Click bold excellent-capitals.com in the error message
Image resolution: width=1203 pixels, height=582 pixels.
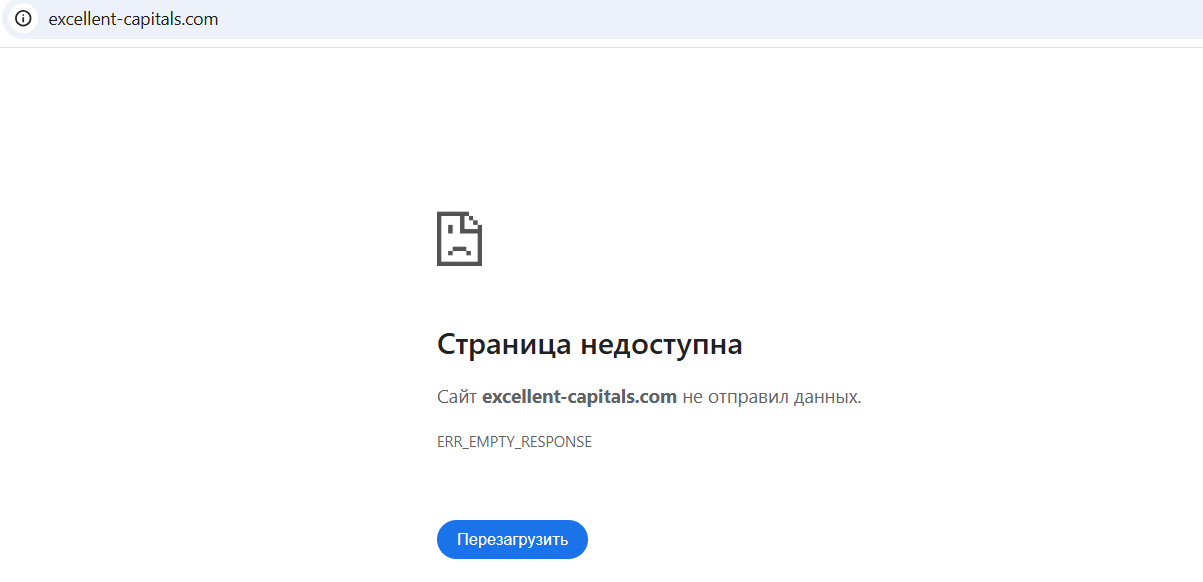tap(580, 397)
